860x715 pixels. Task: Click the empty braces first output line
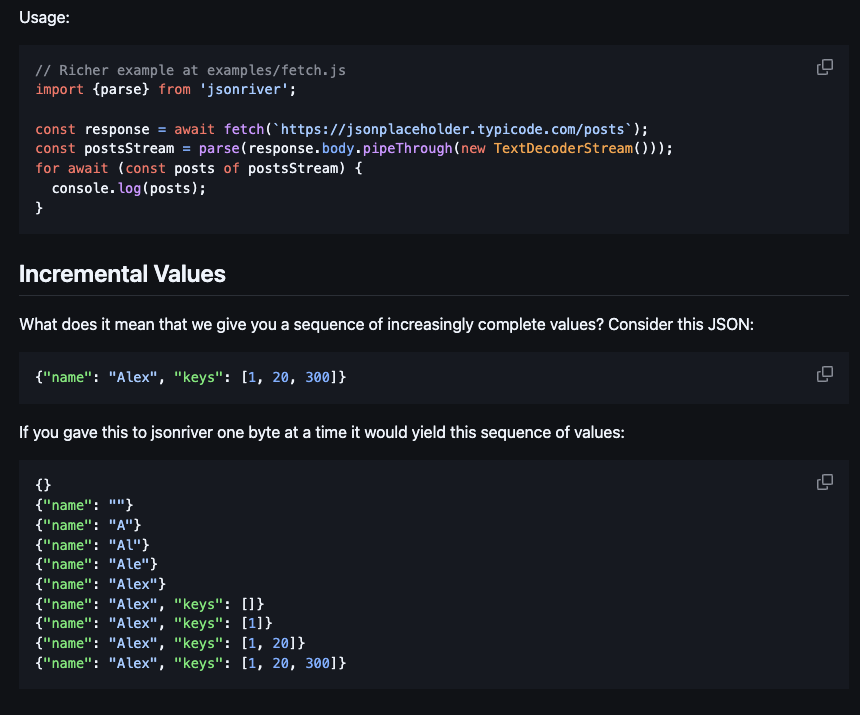click(43, 486)
